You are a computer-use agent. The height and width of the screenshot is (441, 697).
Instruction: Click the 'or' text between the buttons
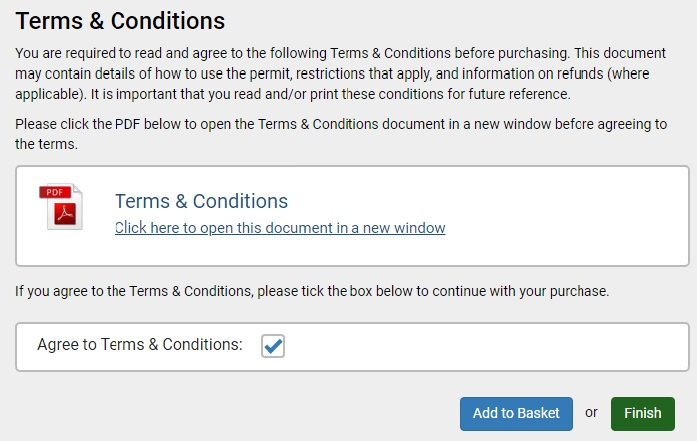click(x=591, y=412)
